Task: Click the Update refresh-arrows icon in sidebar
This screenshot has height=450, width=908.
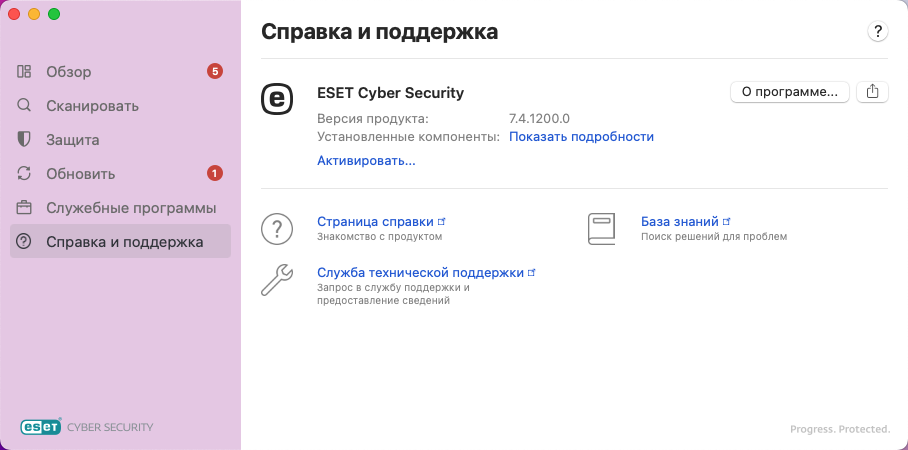Action: (24, 174)
